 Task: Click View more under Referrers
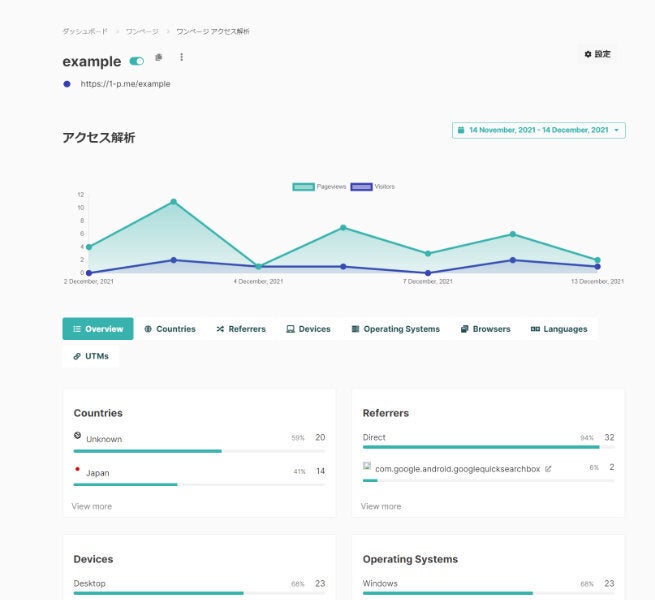[x=381, y=506]
